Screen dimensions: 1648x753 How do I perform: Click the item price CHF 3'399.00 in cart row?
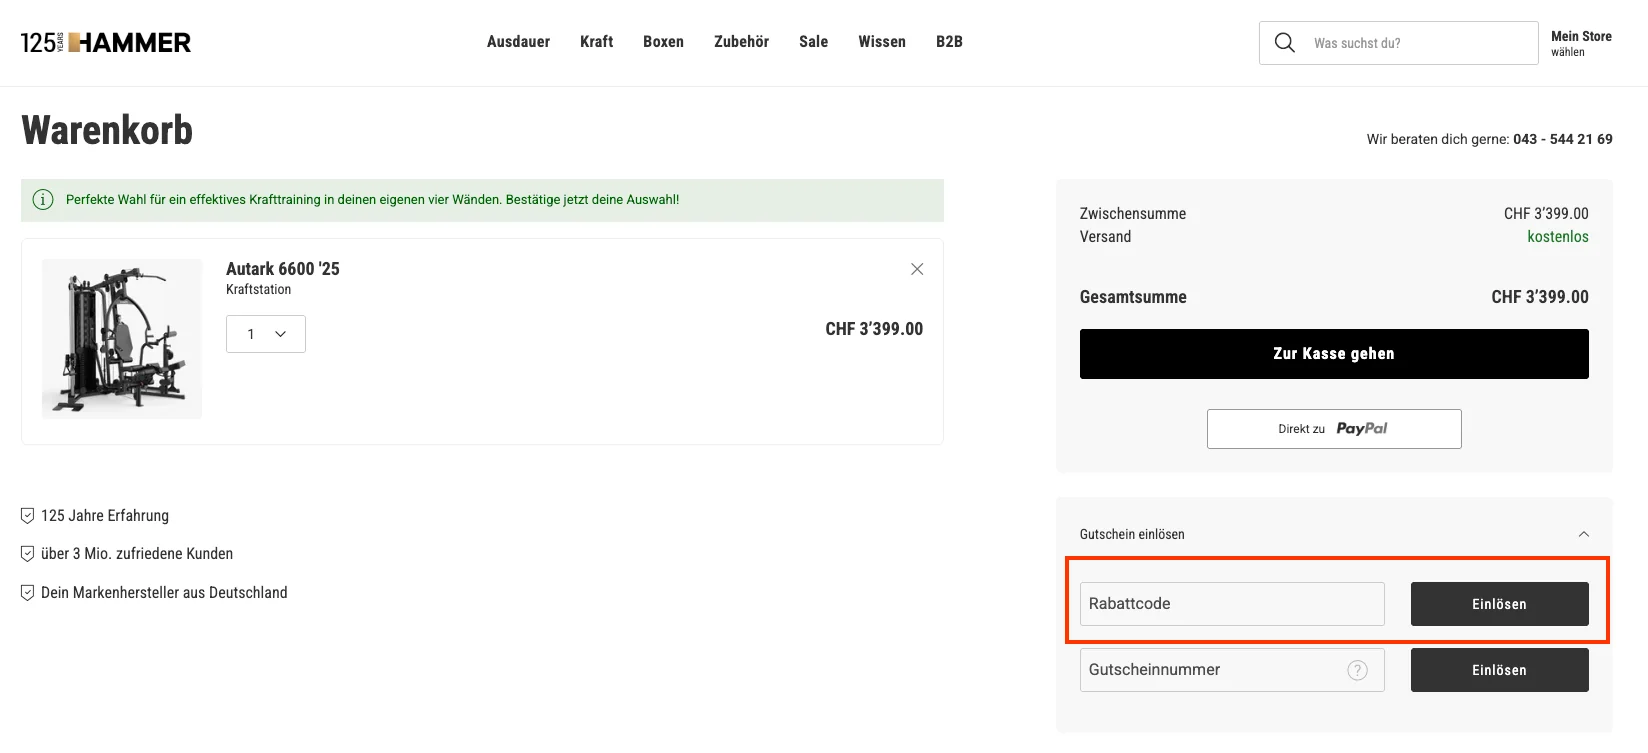[874, 329]
